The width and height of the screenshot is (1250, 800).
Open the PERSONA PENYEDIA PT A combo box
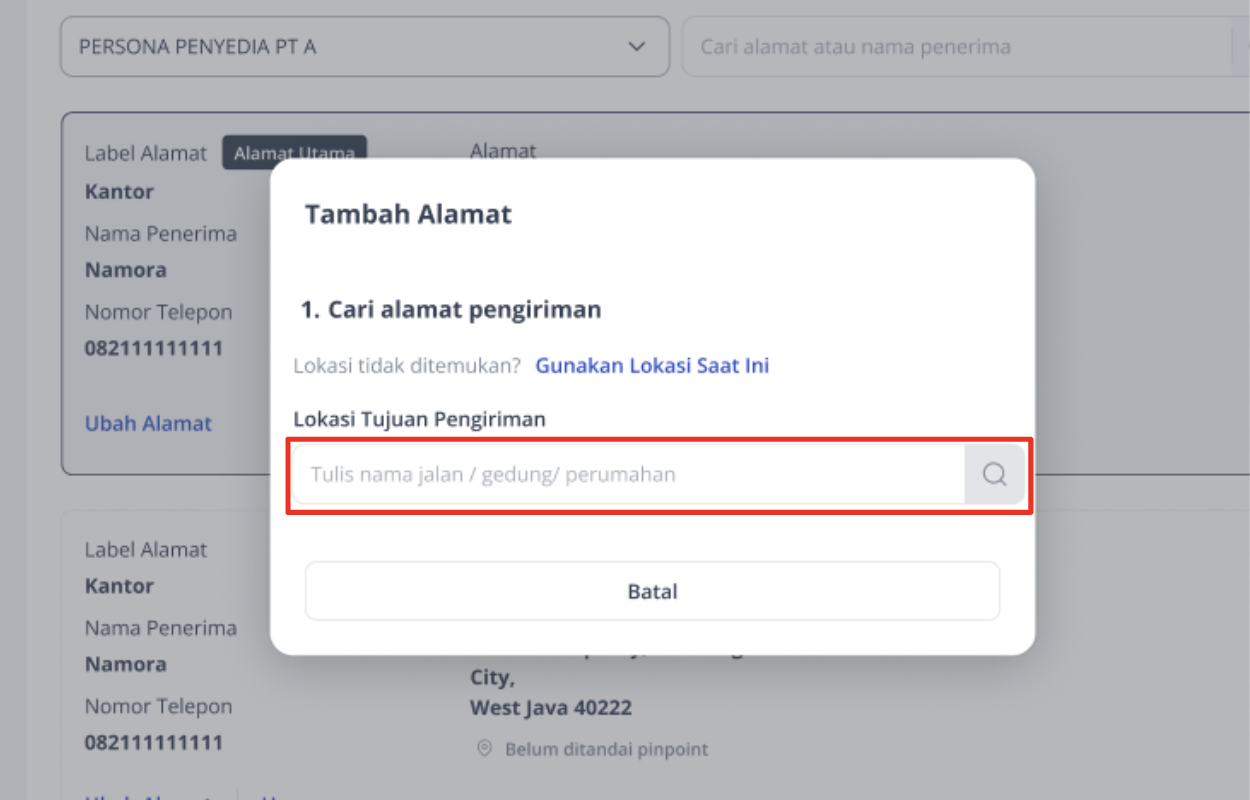(x=365, y=47)
